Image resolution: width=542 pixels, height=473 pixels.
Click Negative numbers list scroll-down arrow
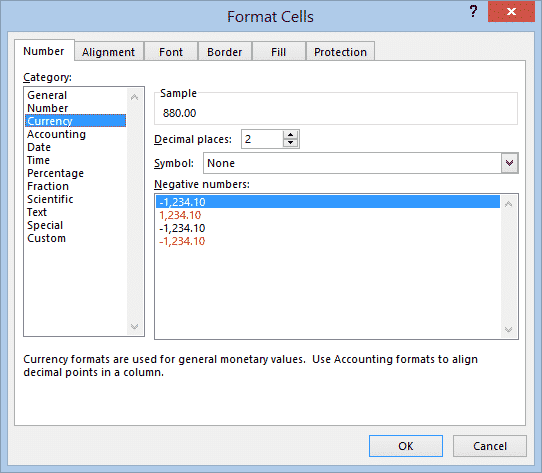point(508,330)
